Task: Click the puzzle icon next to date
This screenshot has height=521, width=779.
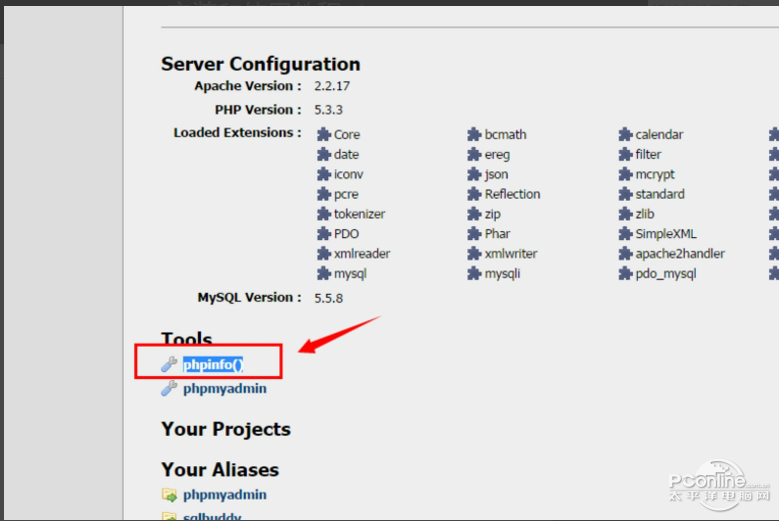Action: point(324,154)
